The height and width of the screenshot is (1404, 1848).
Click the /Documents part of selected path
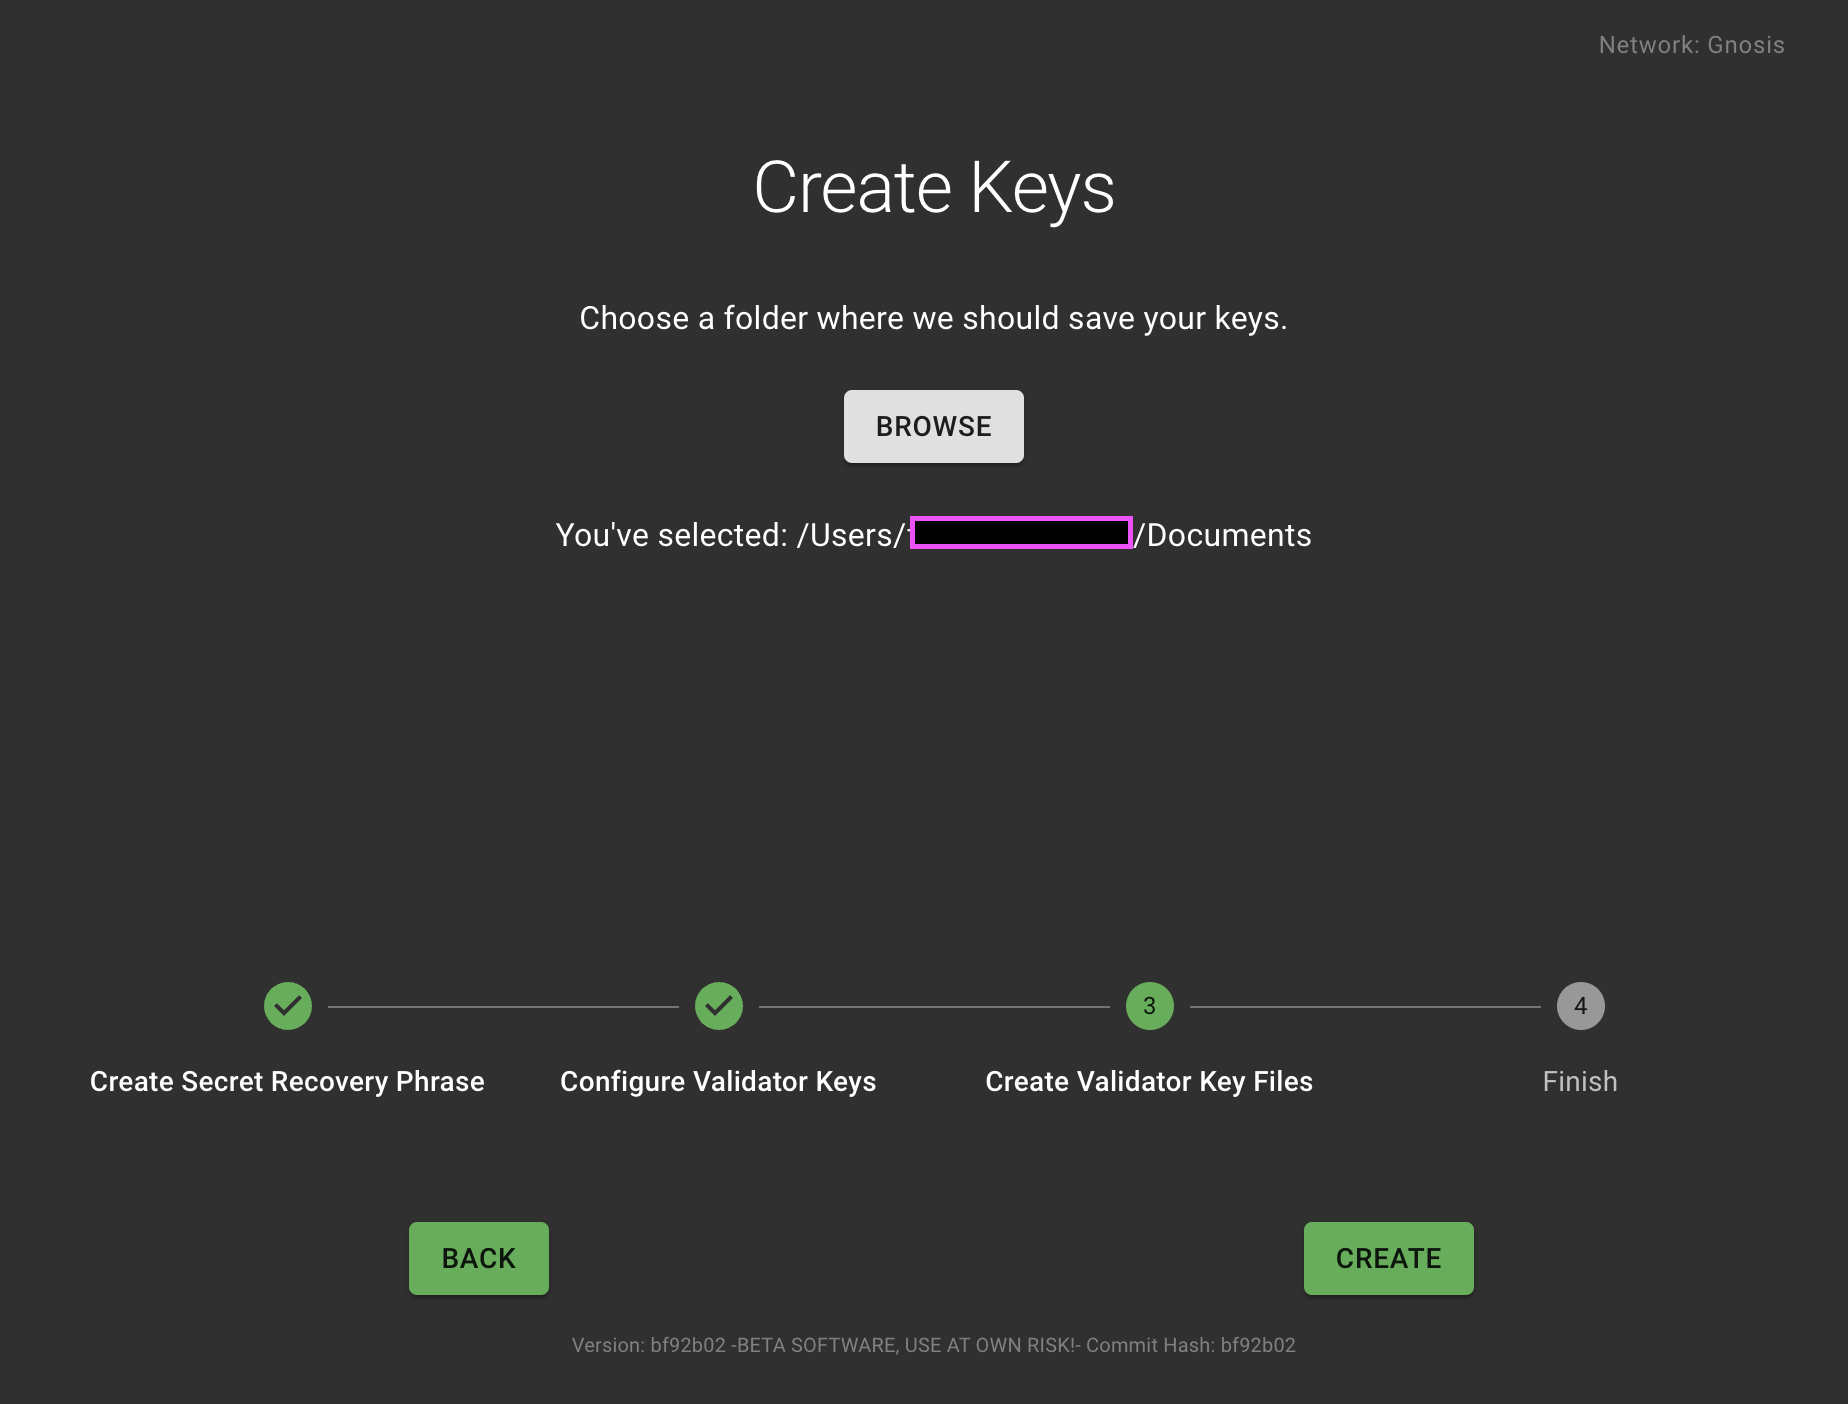(x=1224, y=535)
